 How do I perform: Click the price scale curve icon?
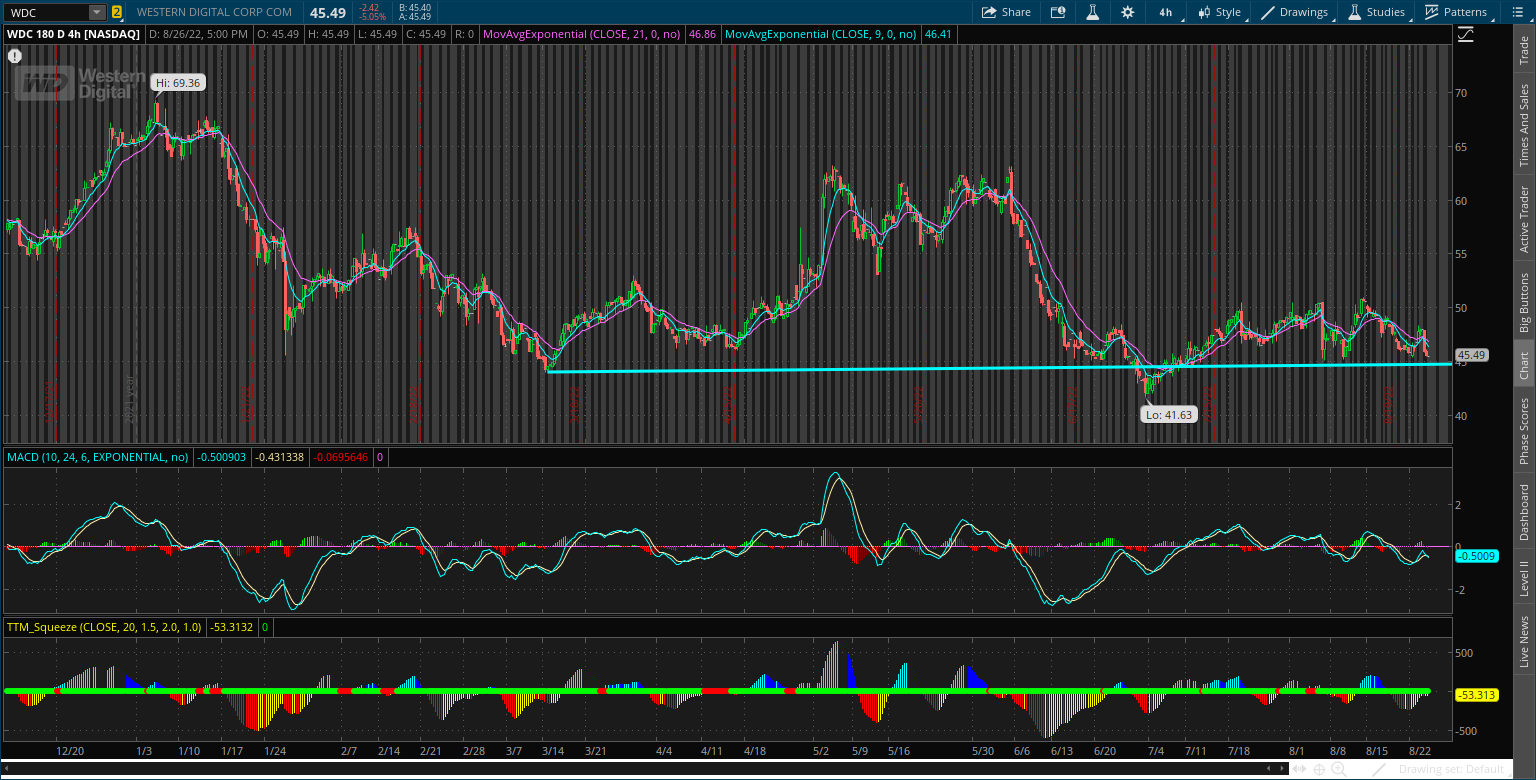[x=1465, y=33]
